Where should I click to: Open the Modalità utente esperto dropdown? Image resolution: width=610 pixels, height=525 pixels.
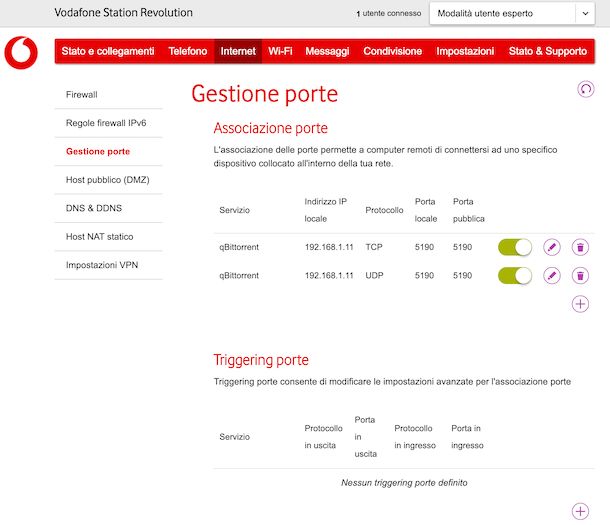(512, 14)
